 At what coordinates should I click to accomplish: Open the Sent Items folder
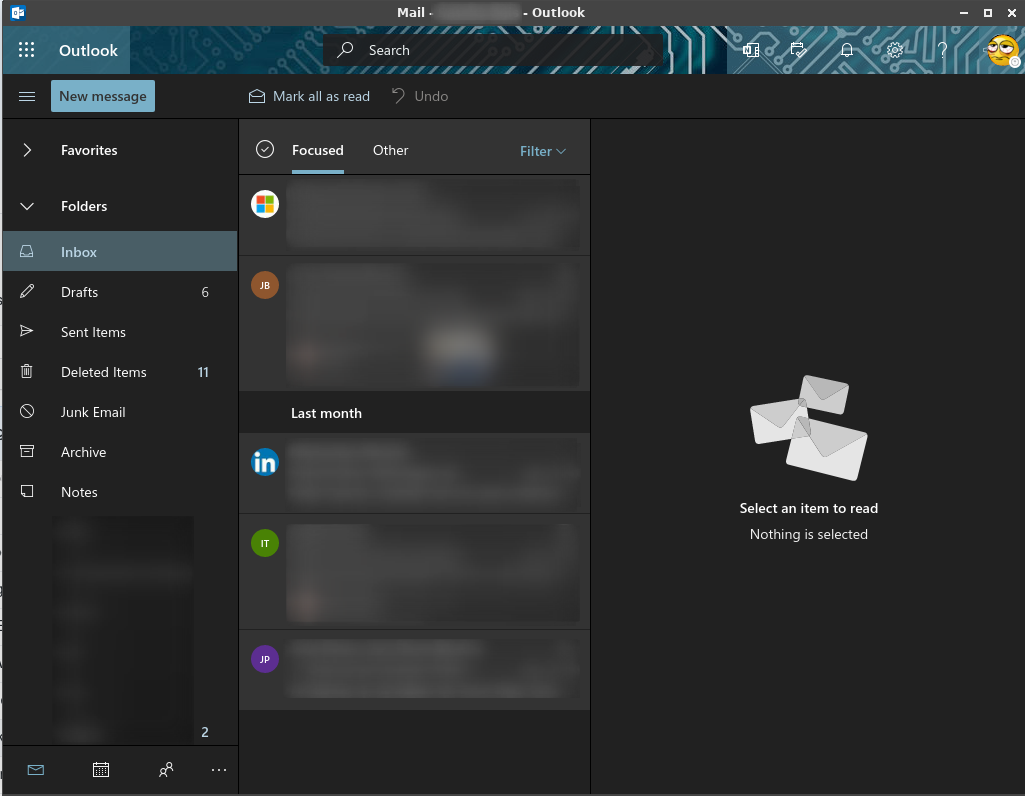click(120, 332)
